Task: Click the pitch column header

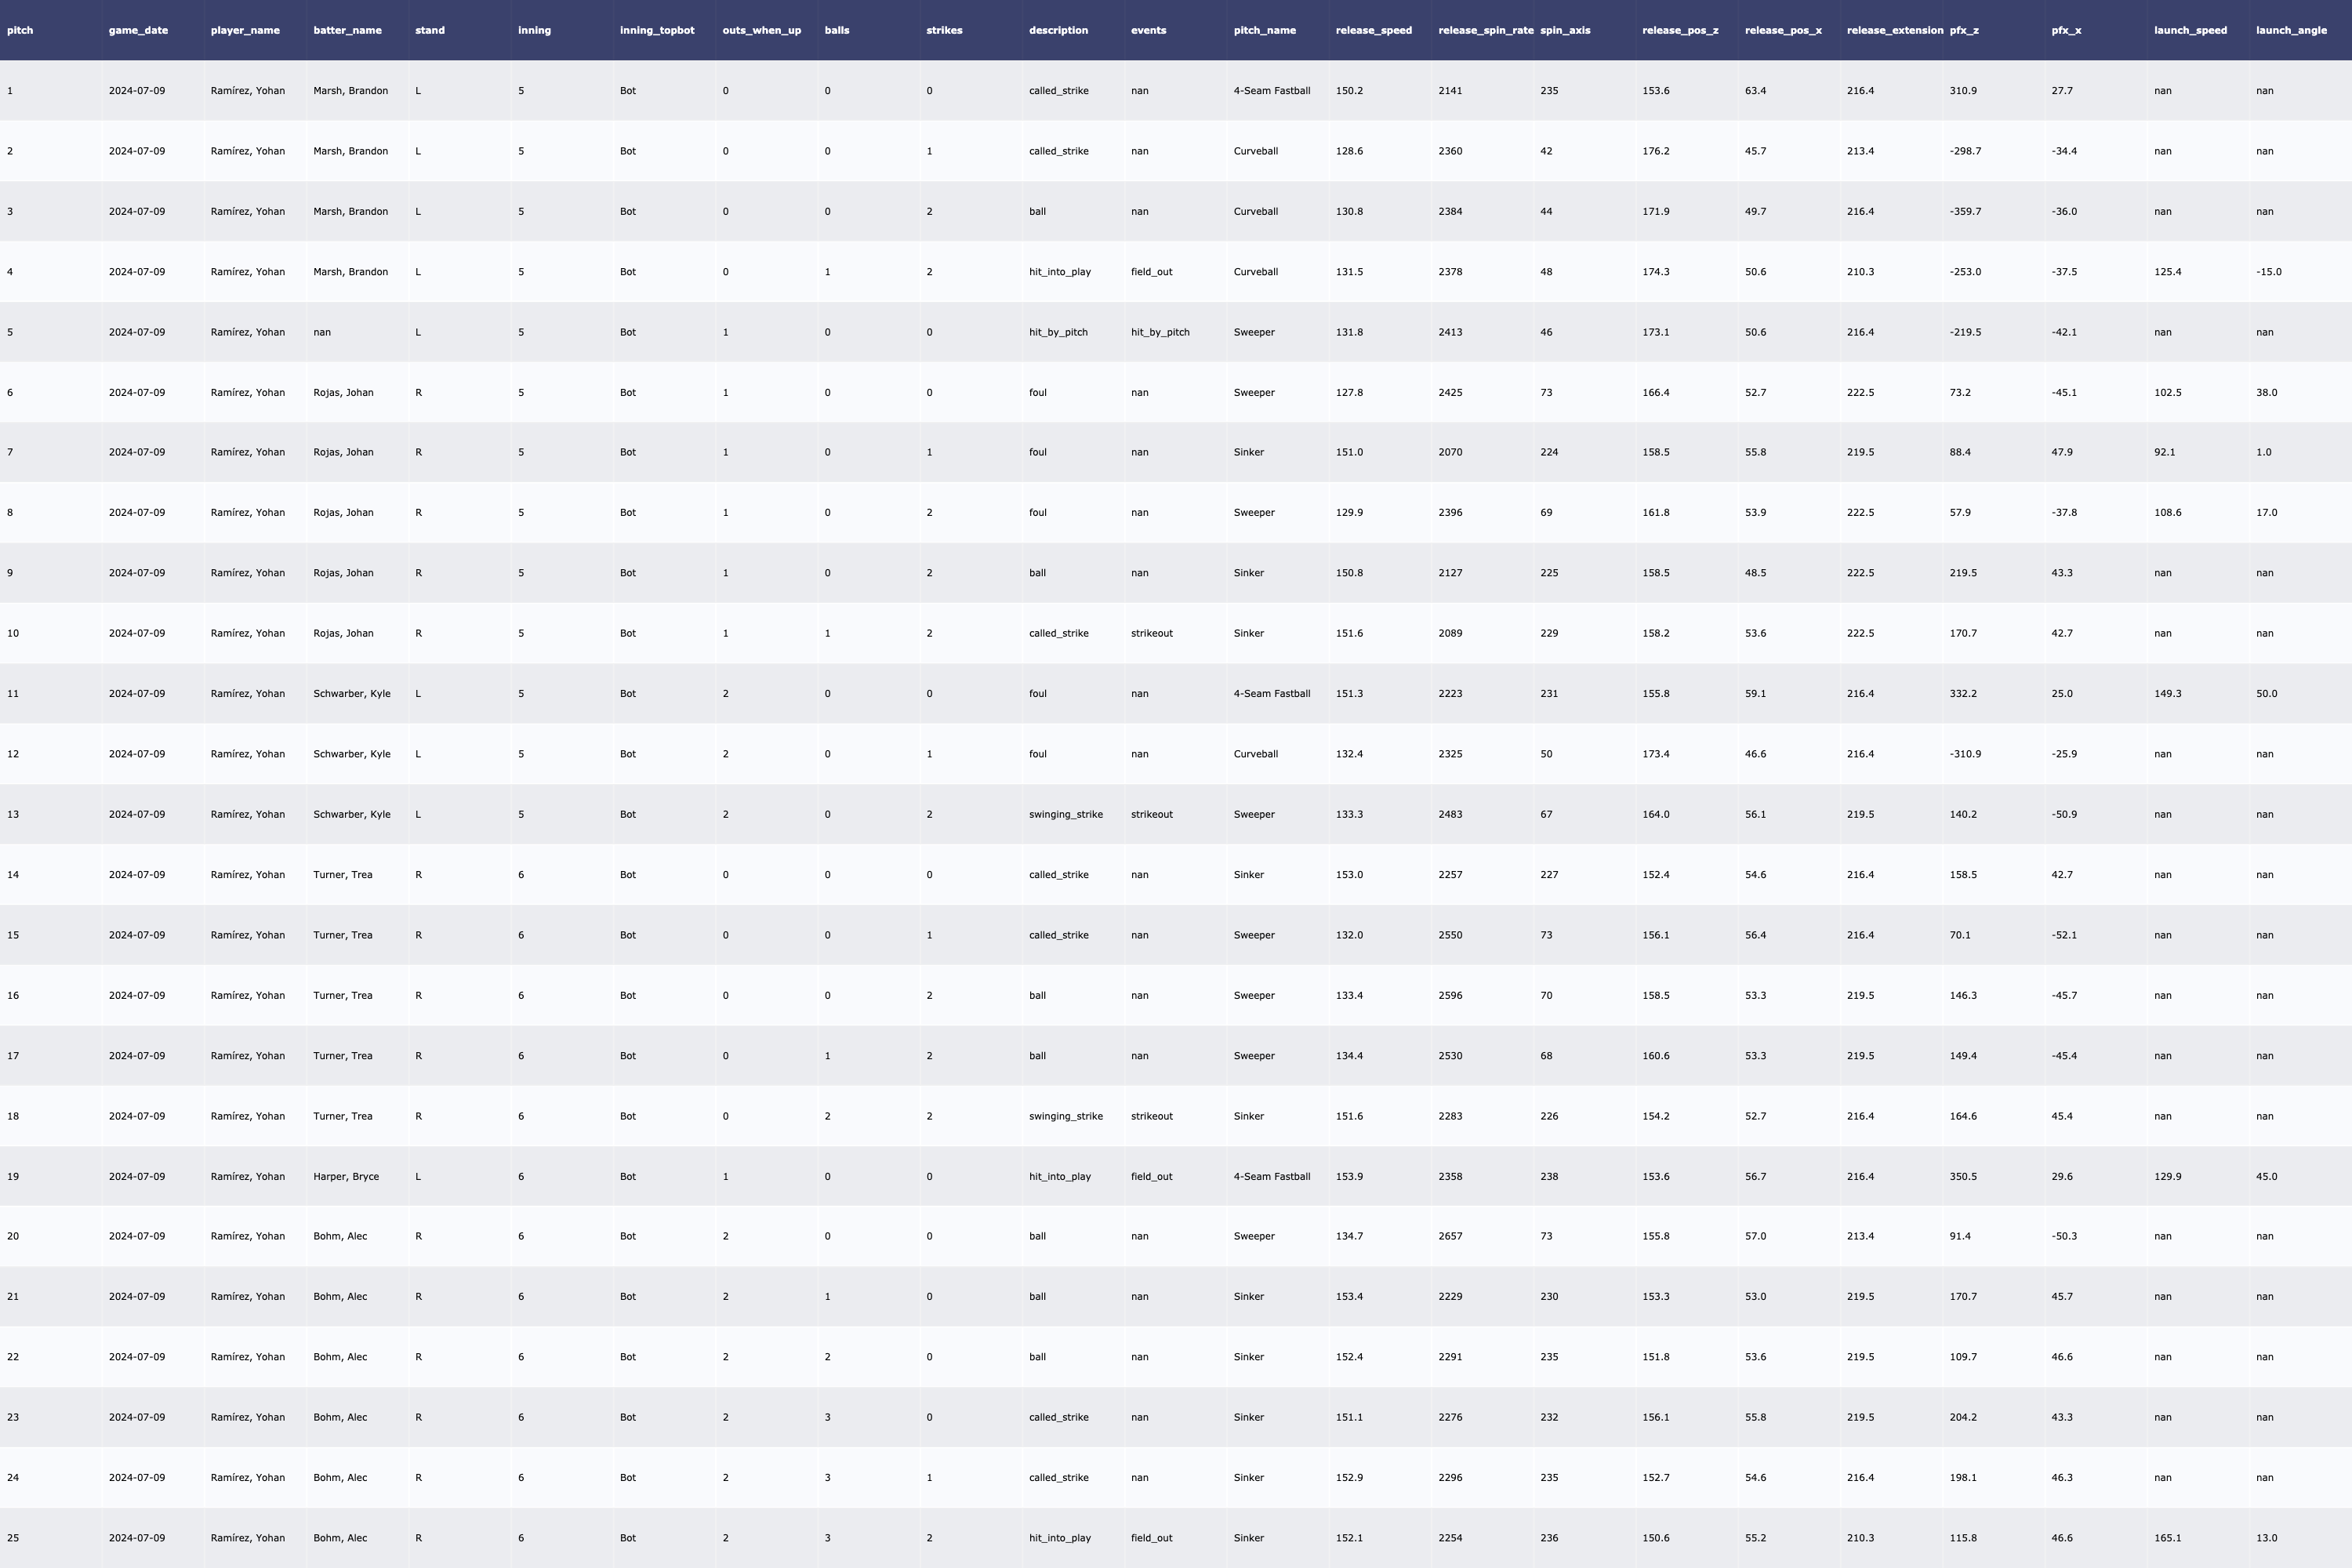Action: [x=20, y=30]
